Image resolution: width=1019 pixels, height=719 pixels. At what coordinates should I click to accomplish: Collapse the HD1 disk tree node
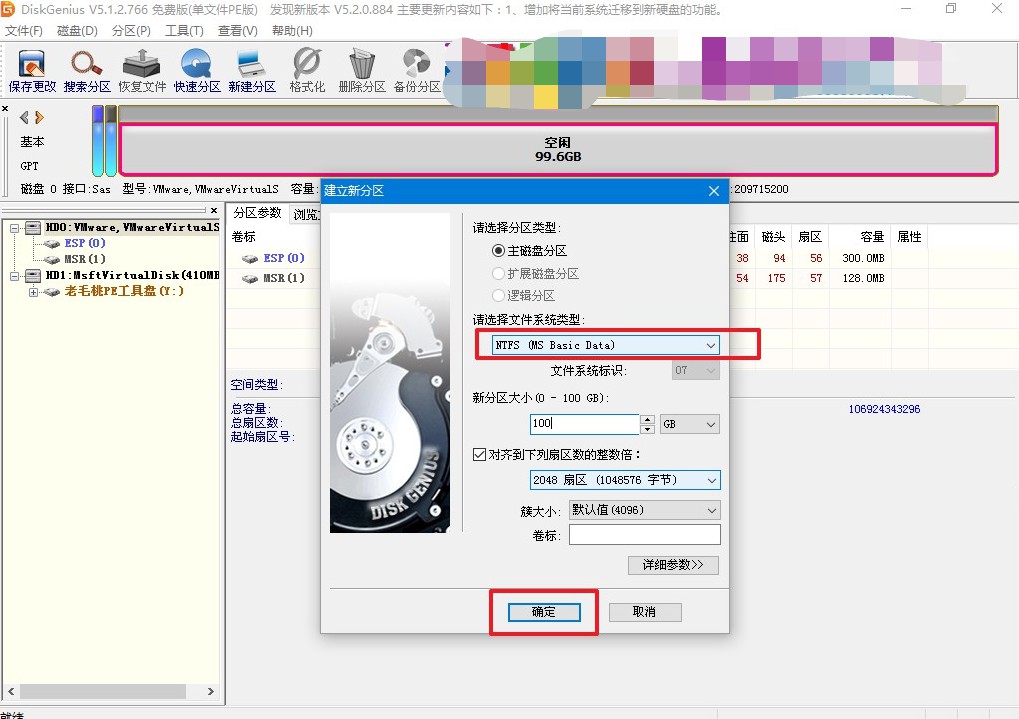15,276
